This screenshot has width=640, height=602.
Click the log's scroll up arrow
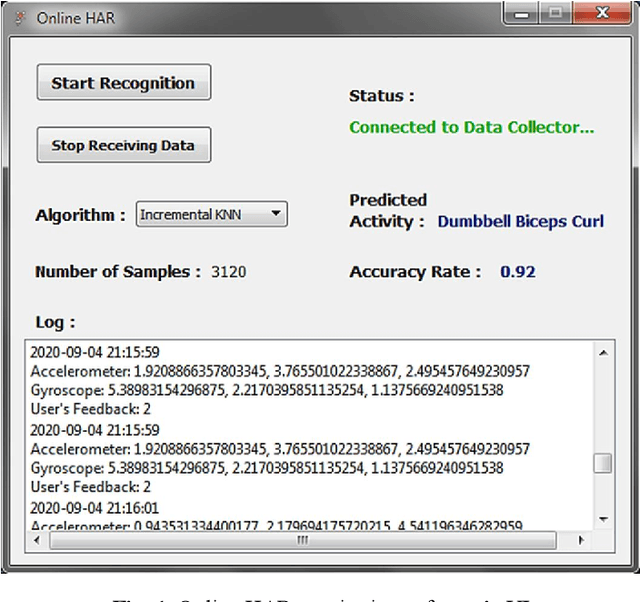[x=602, y=353]
